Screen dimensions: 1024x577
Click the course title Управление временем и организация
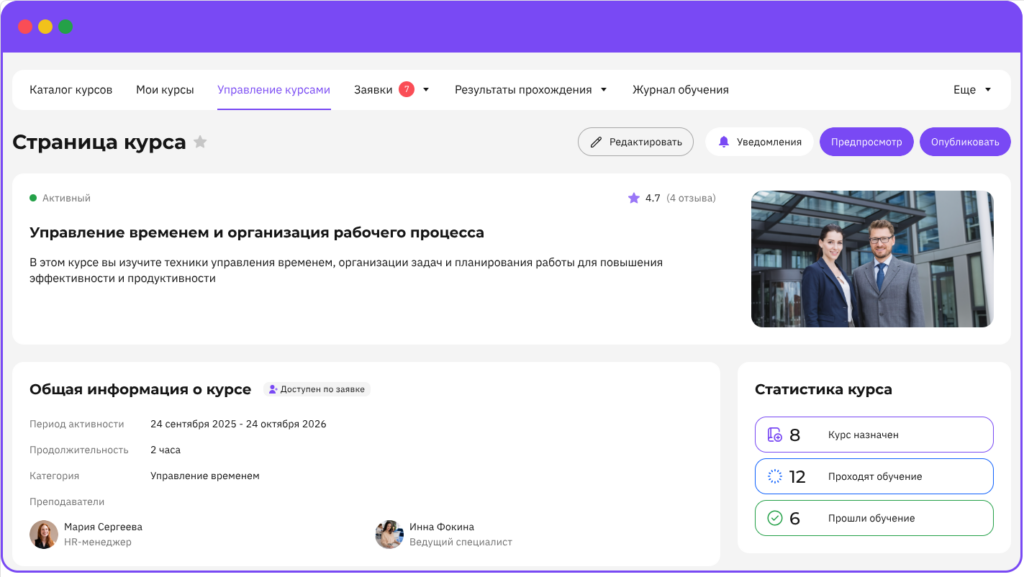tap(257, 232)
